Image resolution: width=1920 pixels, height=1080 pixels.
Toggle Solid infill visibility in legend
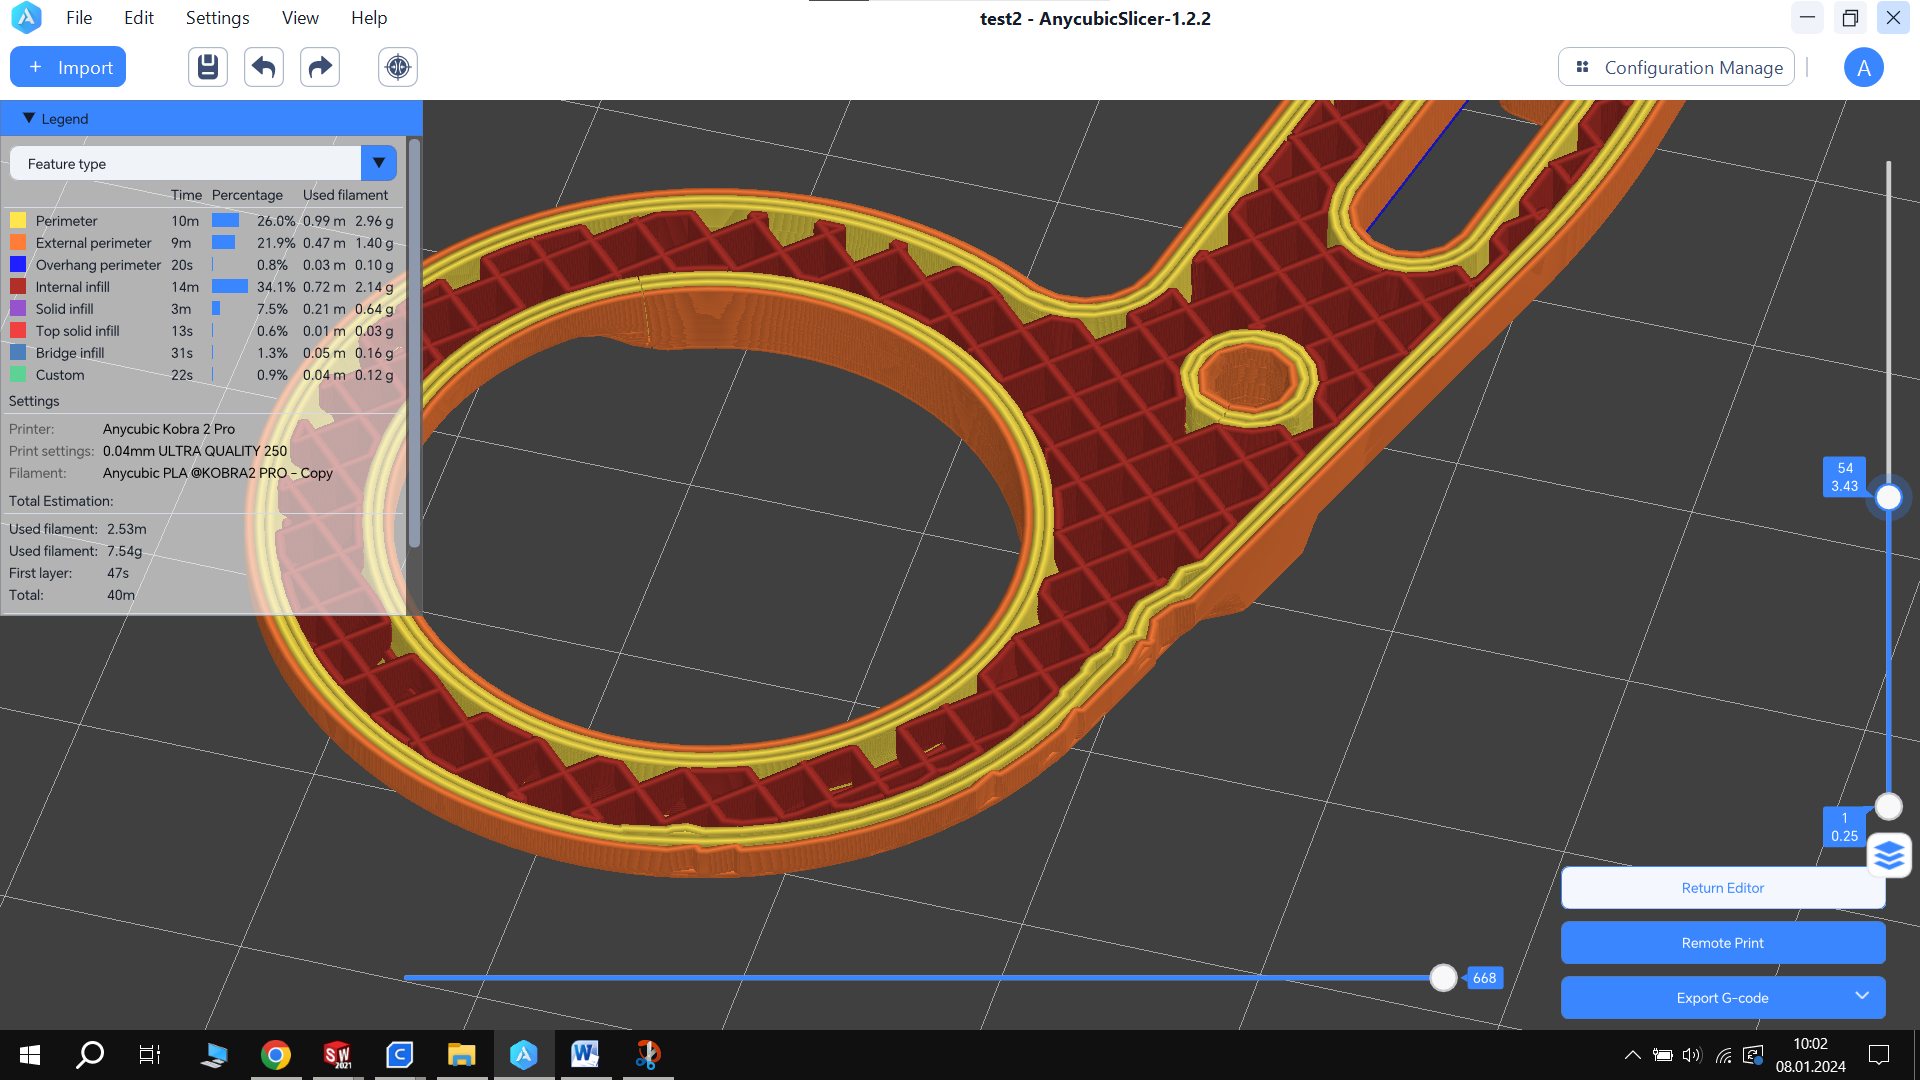click(x=18, y=309)
